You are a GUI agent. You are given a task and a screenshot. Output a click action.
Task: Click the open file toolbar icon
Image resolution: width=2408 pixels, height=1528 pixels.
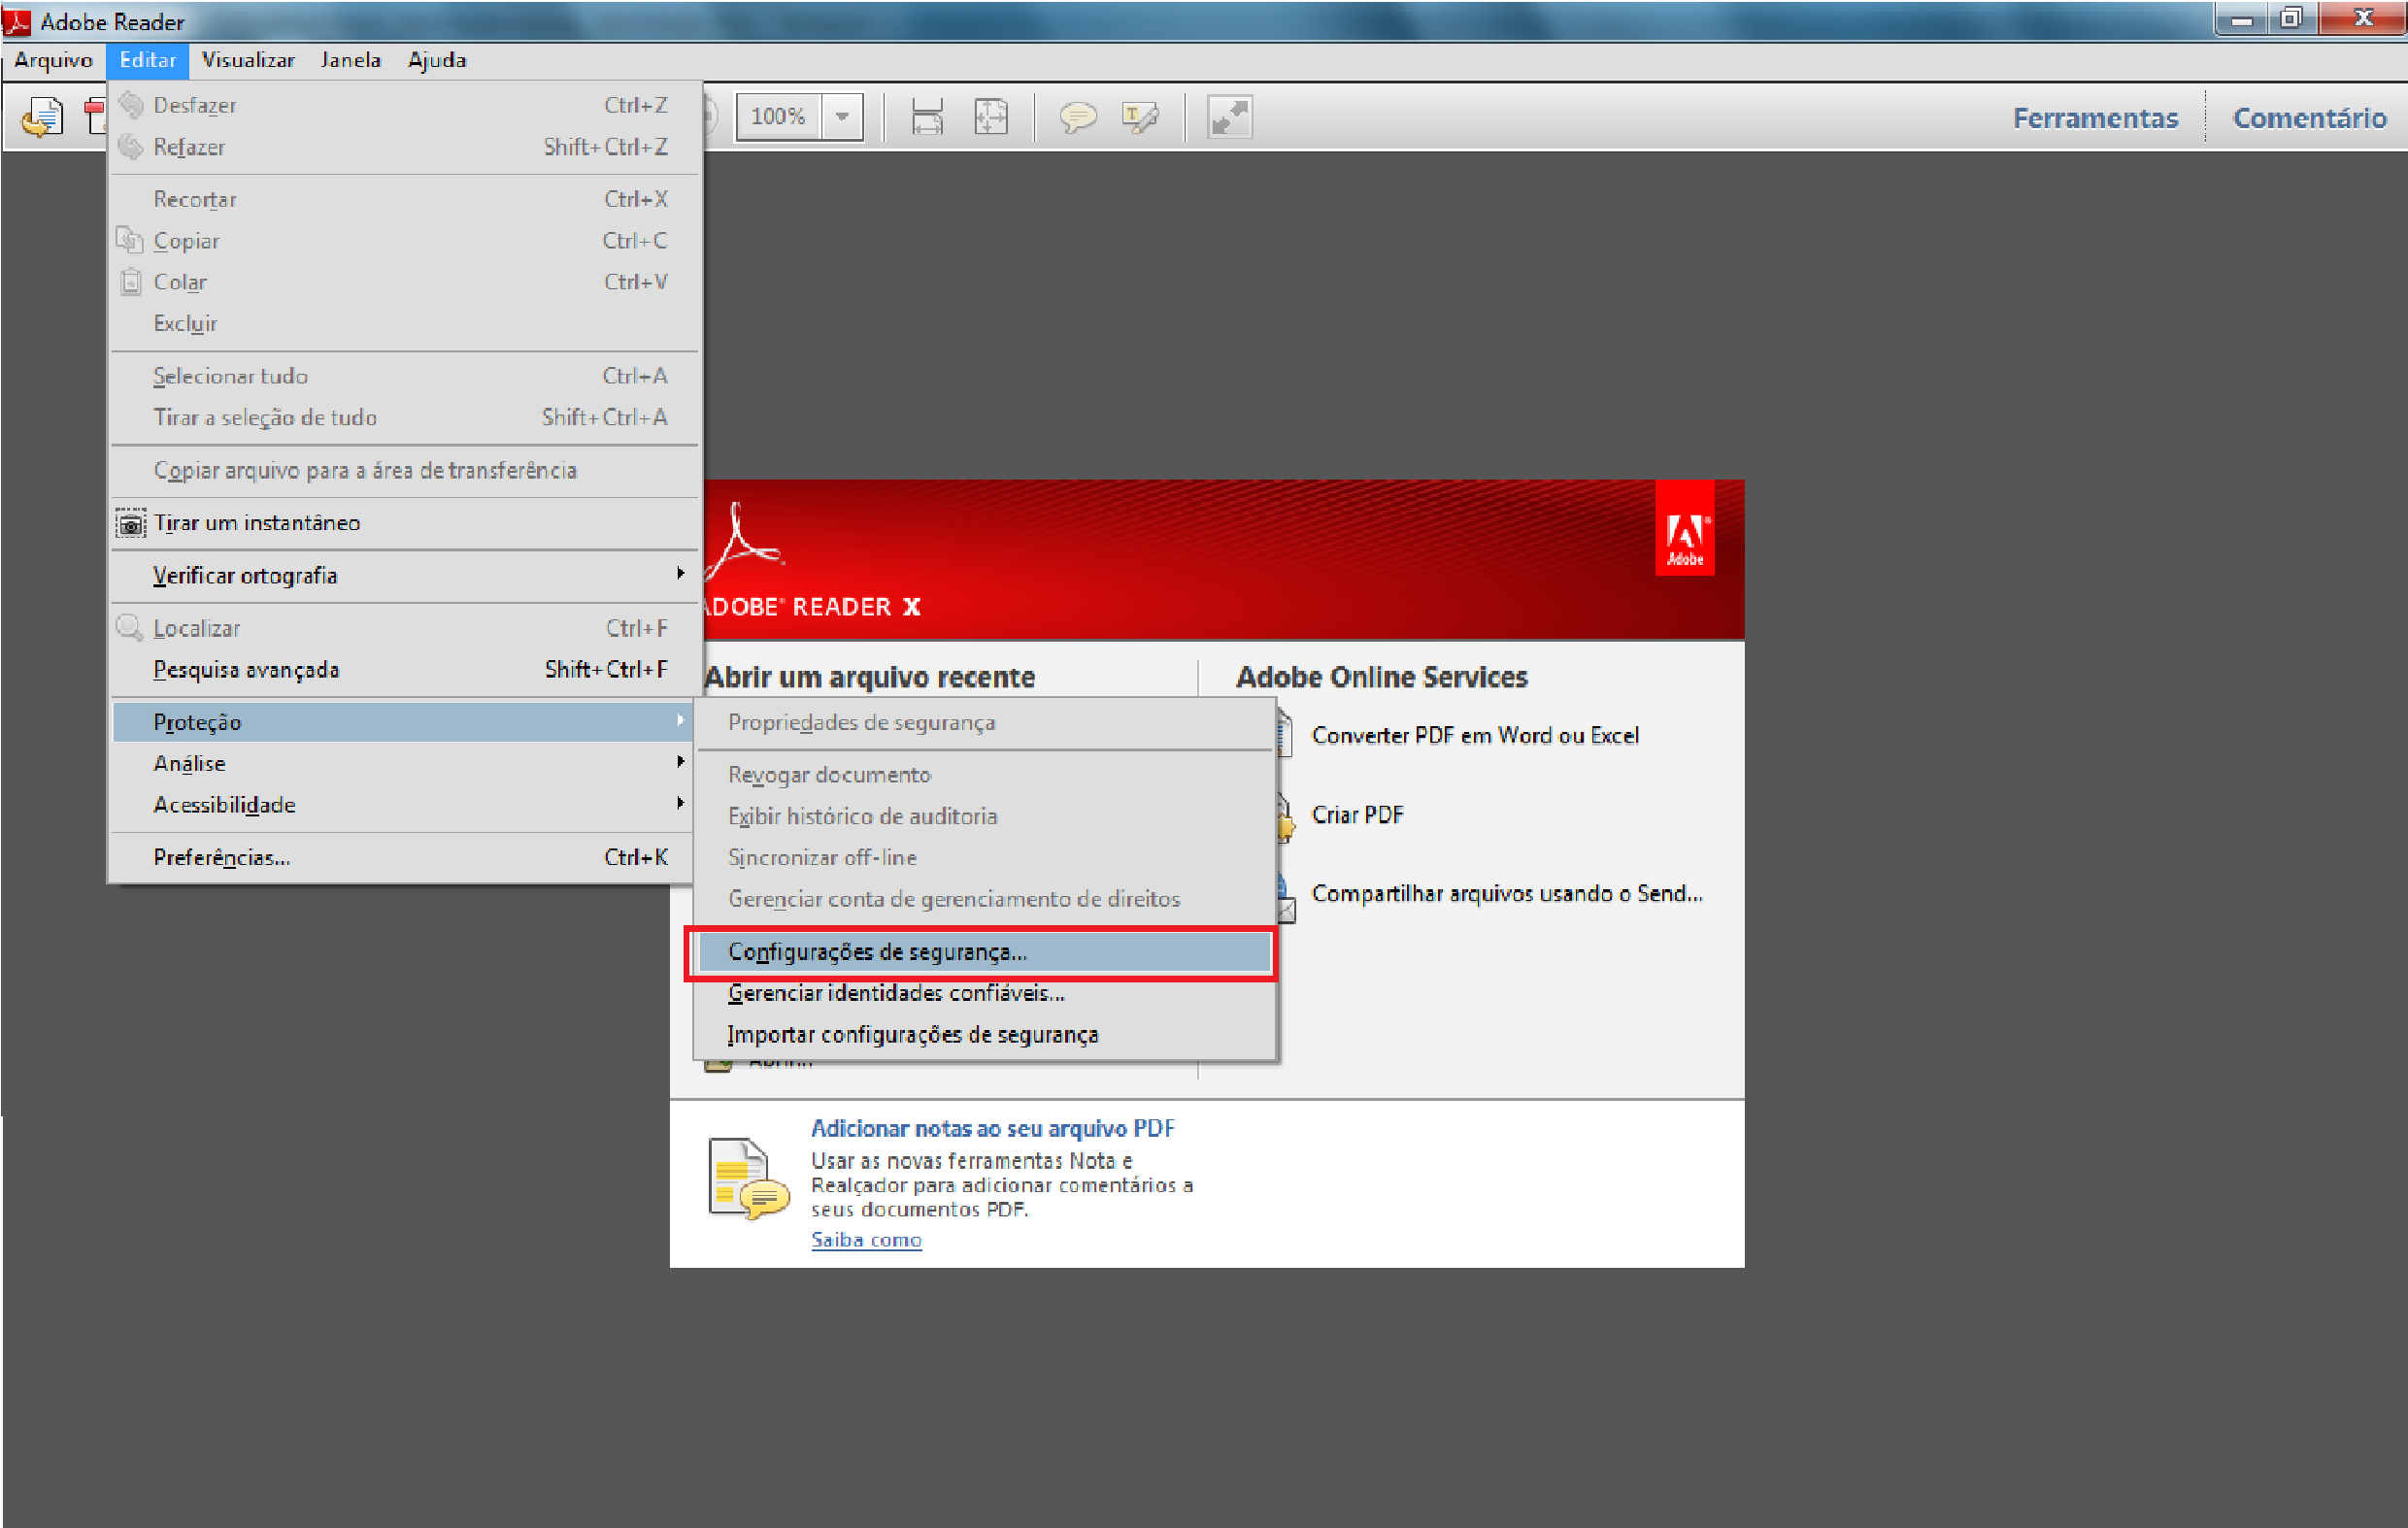click(x=42, y=117)
